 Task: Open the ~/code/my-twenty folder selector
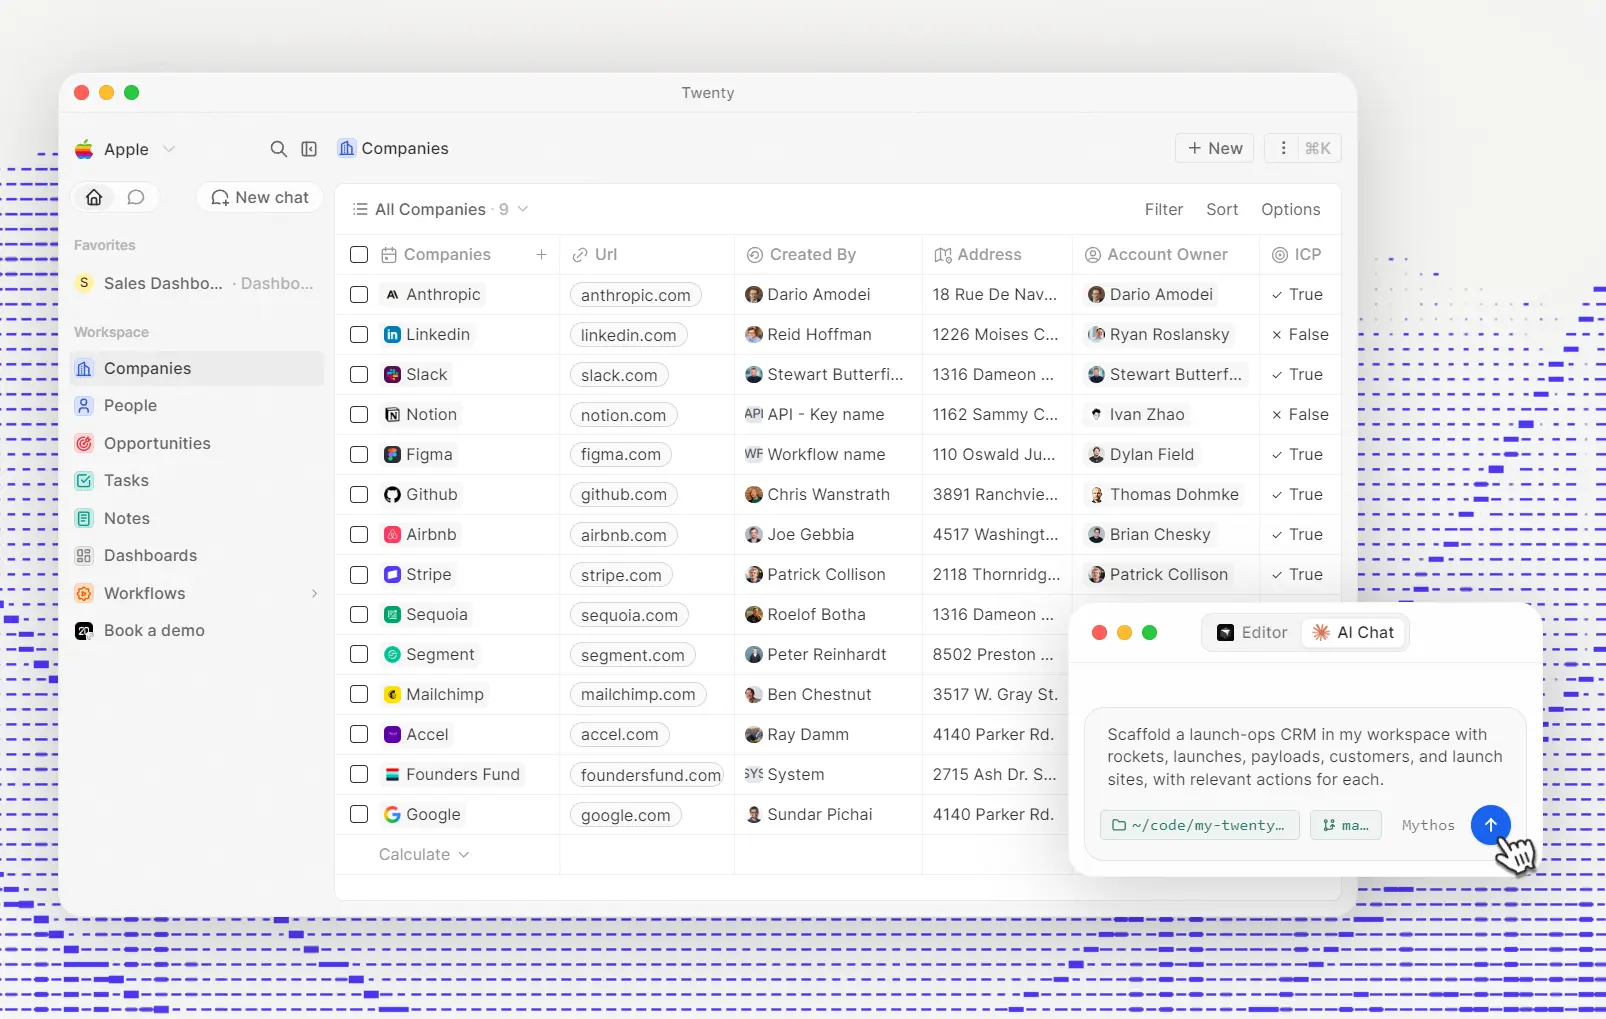click(x=1199, y=825)
